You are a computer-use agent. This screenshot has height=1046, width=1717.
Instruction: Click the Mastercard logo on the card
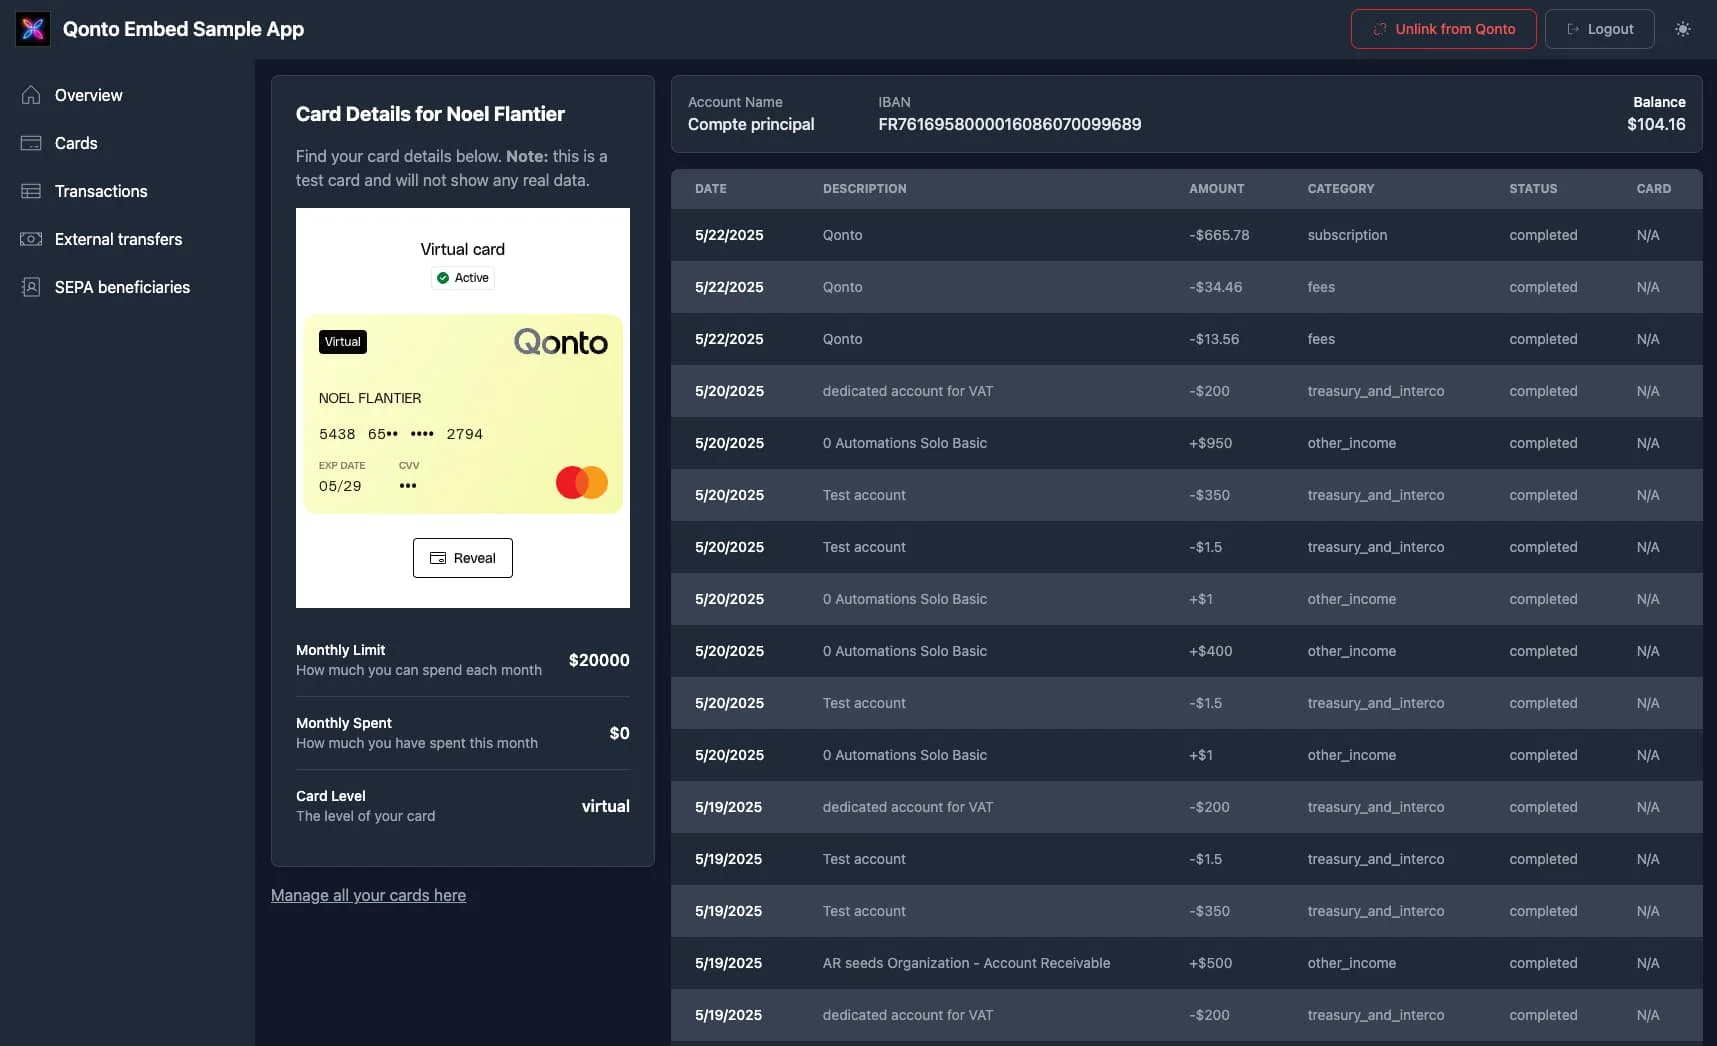582,483
